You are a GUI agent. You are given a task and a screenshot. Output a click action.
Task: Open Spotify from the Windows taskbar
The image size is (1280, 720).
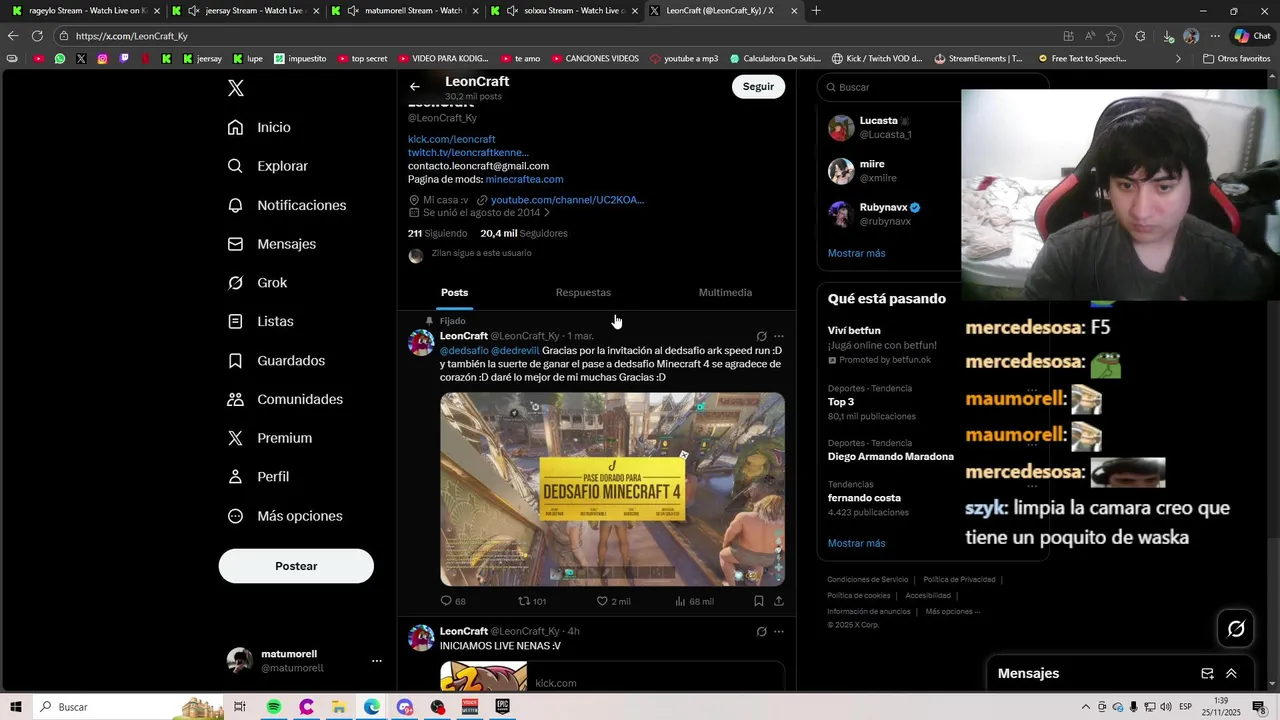pos(274,707)
